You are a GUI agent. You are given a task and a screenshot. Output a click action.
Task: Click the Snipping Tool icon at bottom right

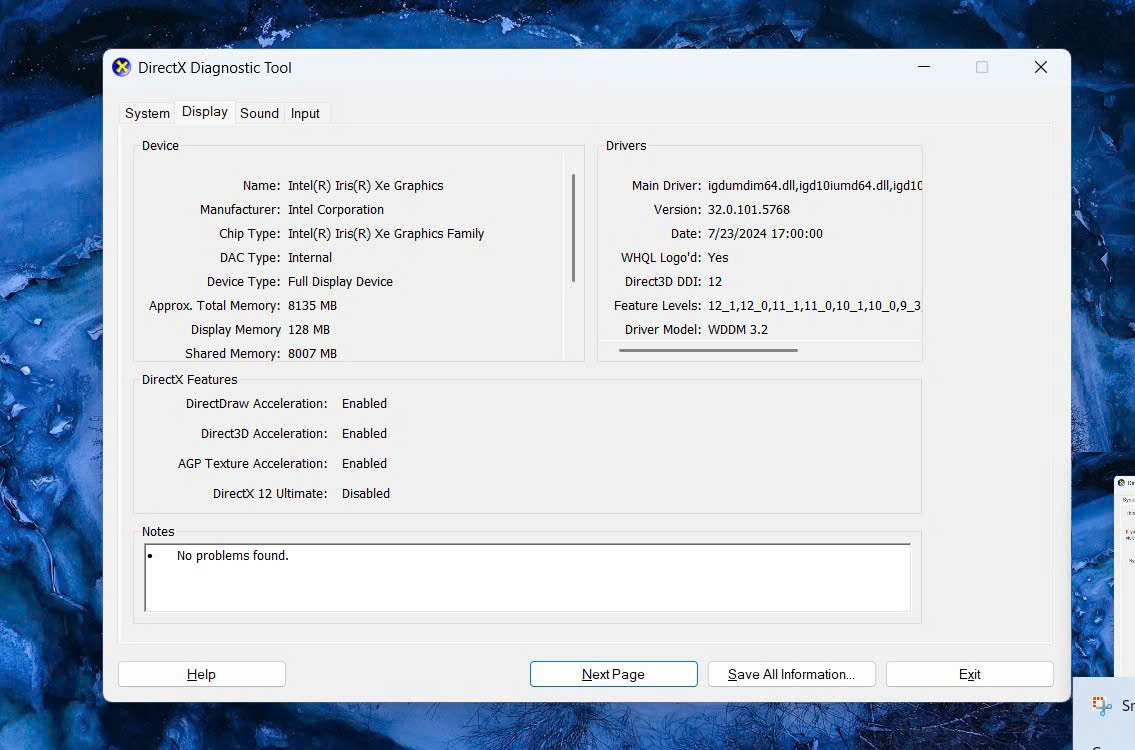pyautogui.click(x=1102, y=706)
